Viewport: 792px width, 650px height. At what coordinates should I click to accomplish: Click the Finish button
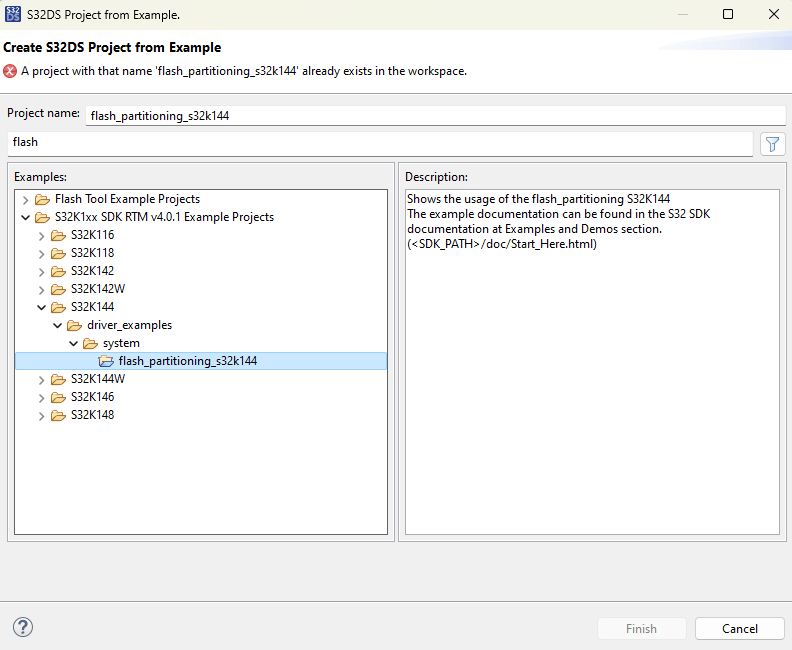[x=641, y=629]
